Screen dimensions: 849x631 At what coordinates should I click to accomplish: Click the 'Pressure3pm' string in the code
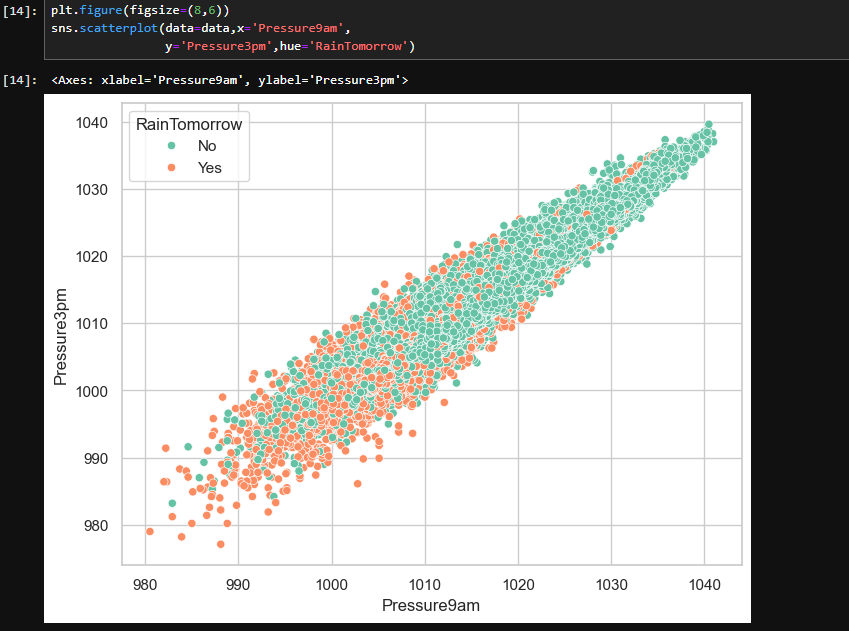point(226,46)
